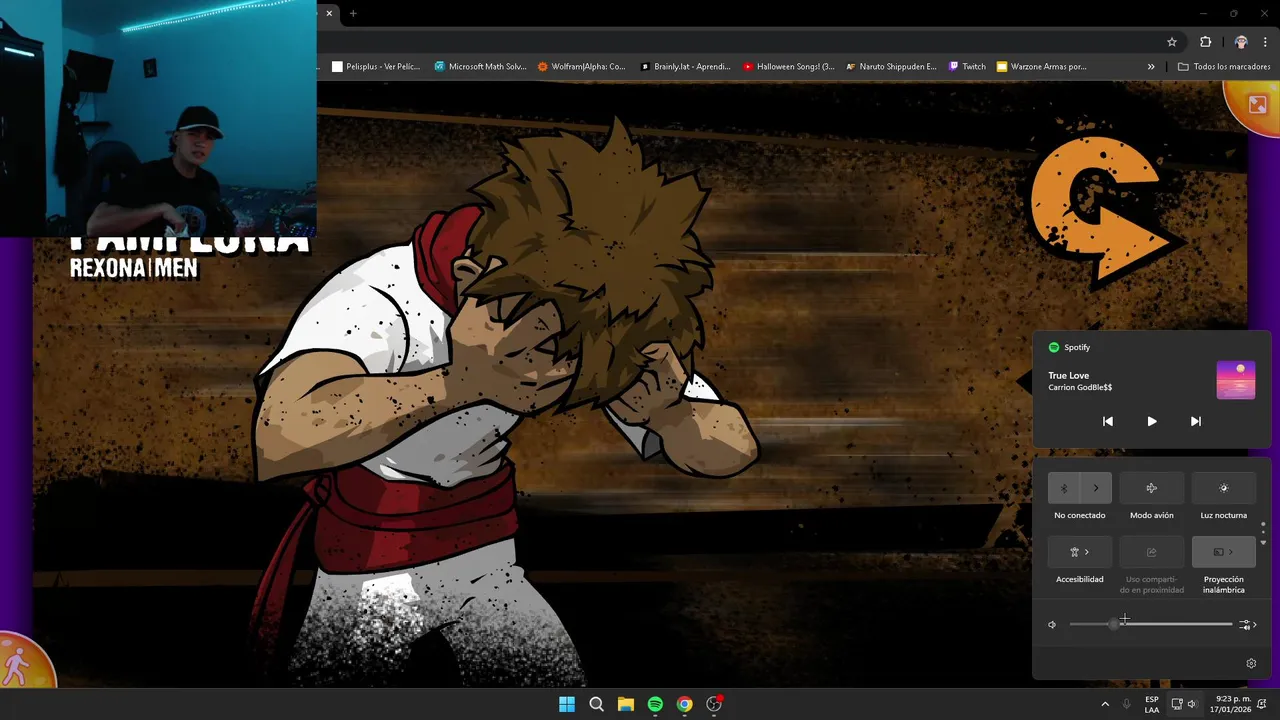Open notifications bell icon
Viewport: 1280px width, 720px height.
(1262, 704)
